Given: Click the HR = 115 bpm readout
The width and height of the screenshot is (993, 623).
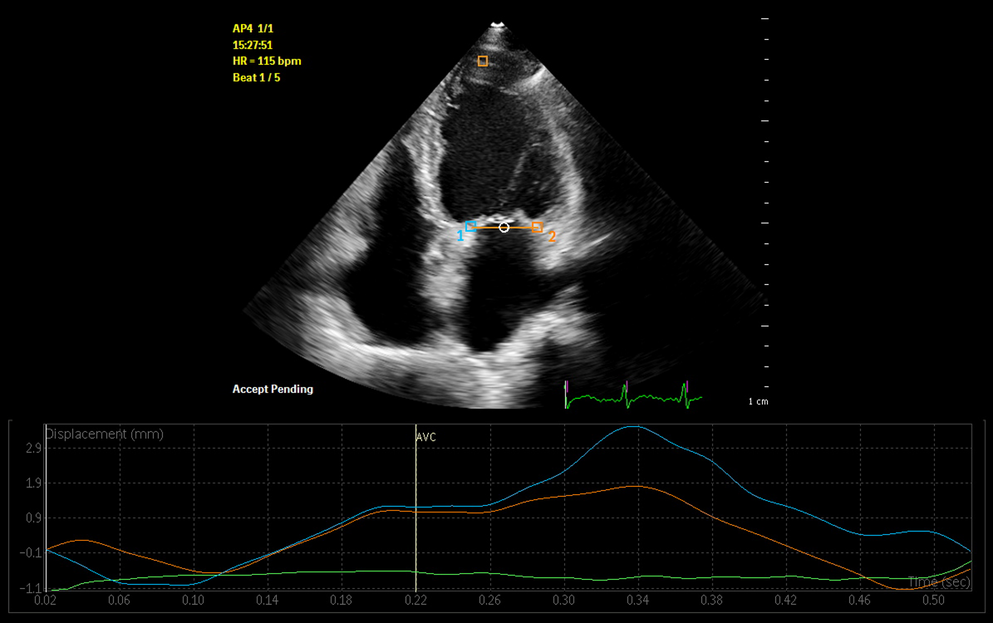Looking at the screenshot, I should (x=267, y=61).
